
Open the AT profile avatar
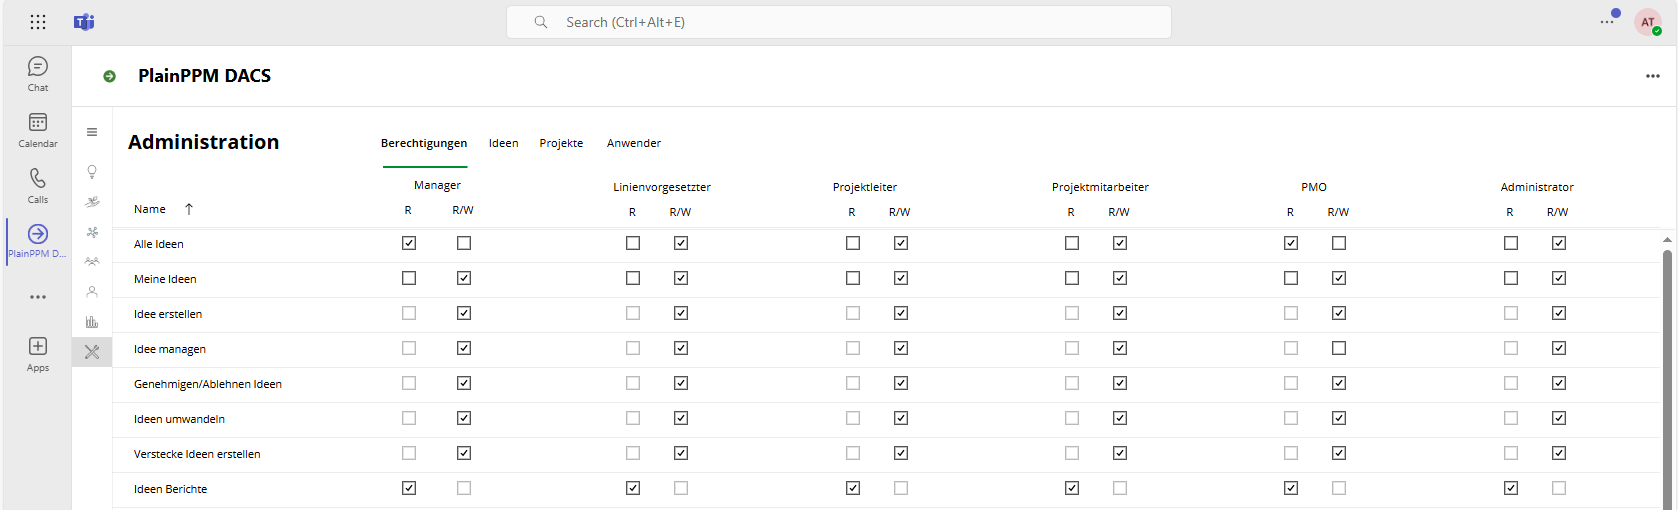coord(1647,22)
